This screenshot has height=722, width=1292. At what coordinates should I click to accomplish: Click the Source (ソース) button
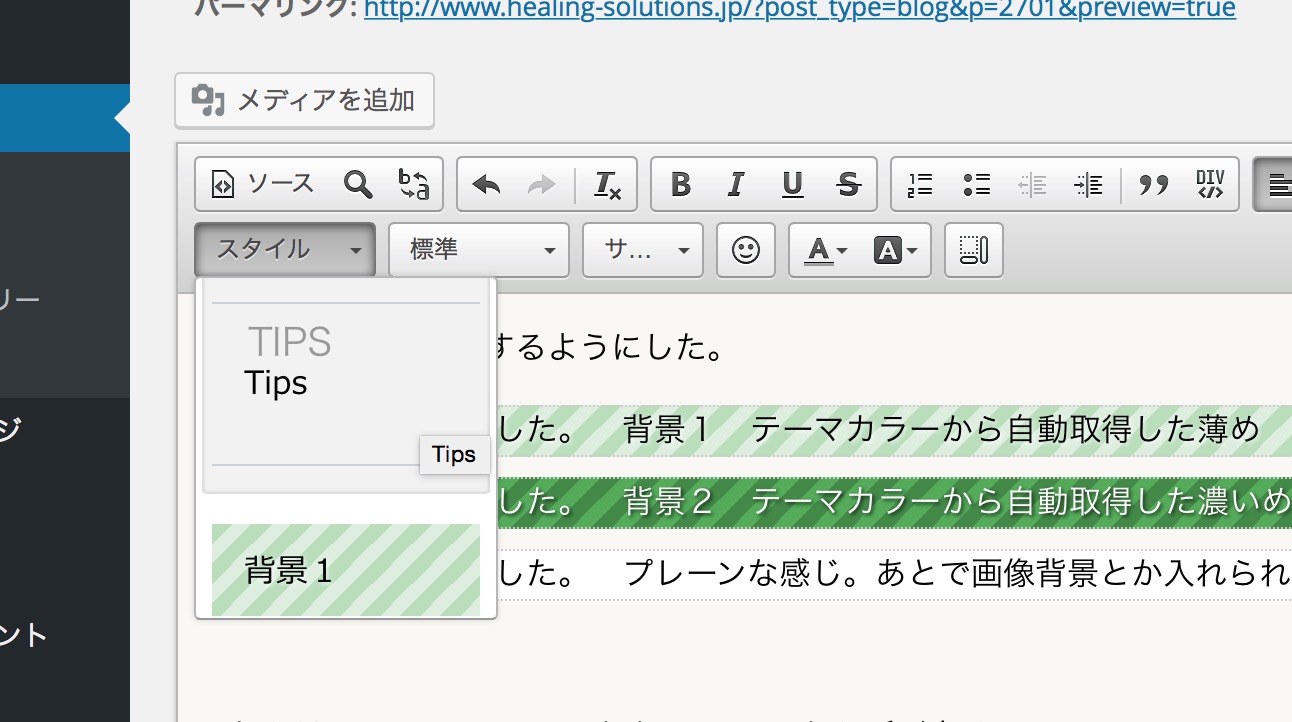[x=264, y=184]
